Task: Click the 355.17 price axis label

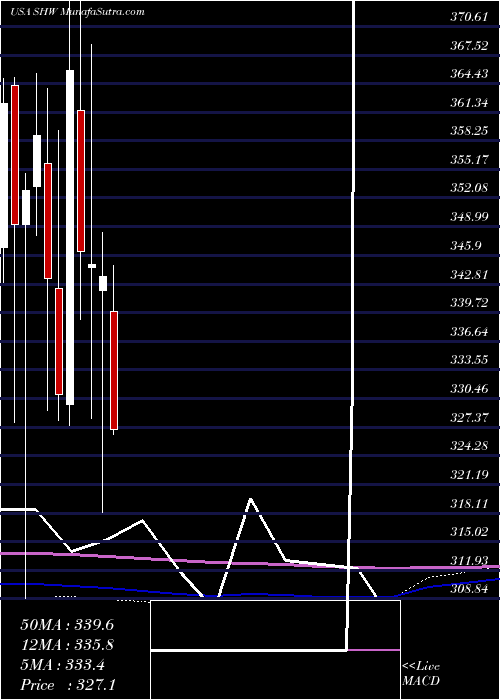Action: click(470, 159)
